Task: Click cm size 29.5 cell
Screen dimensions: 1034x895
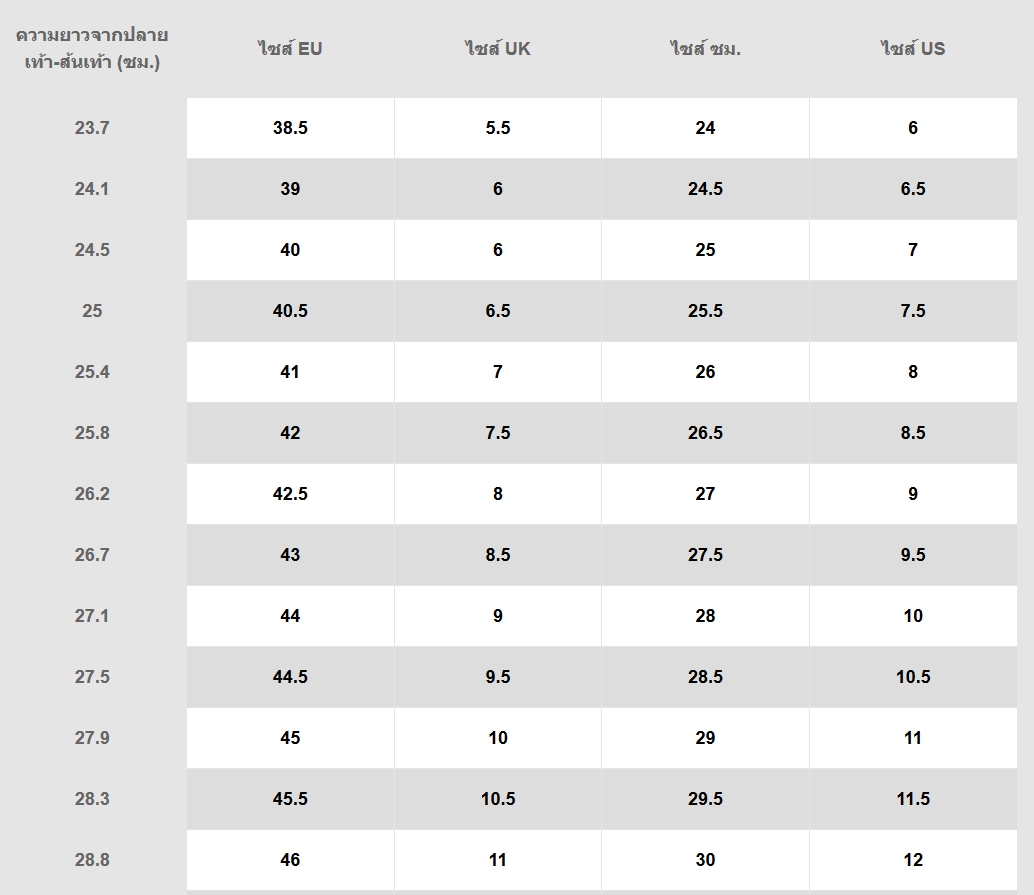Action: tap(705, 799)
